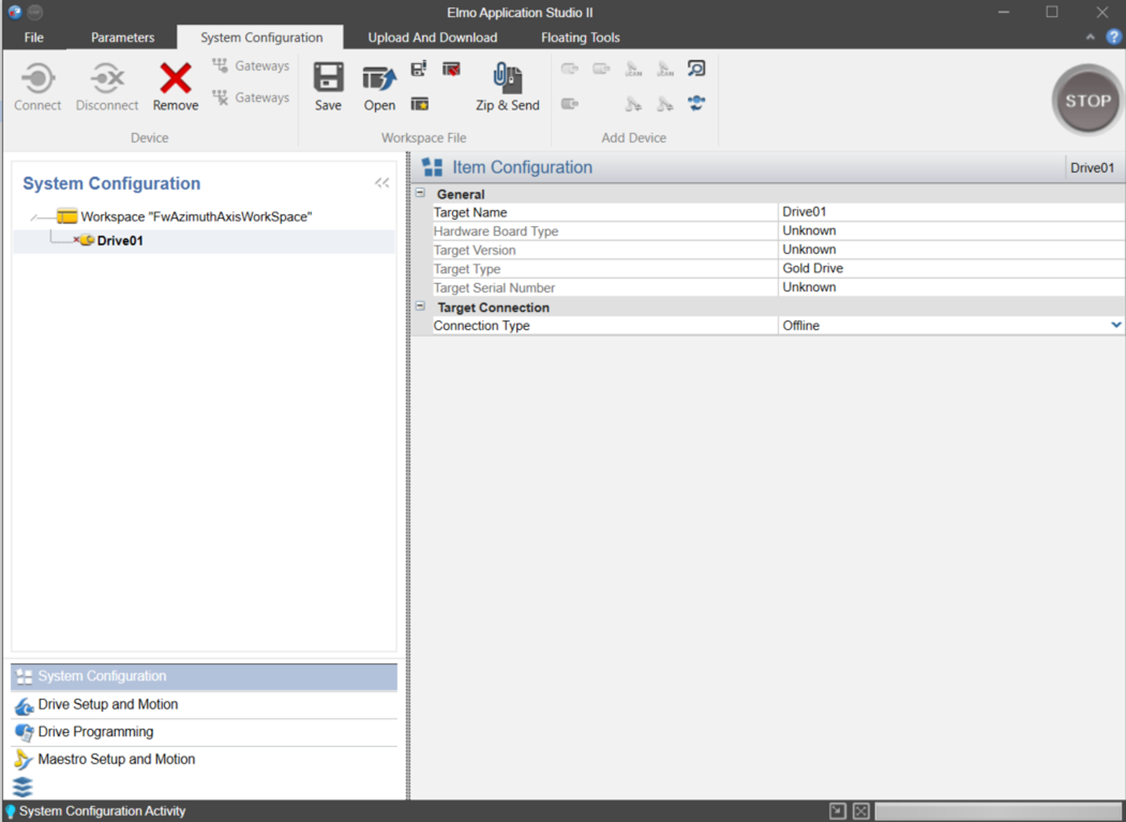
Task: Minimize the Elmo Application Studio window
Action: coord(1004,12)
